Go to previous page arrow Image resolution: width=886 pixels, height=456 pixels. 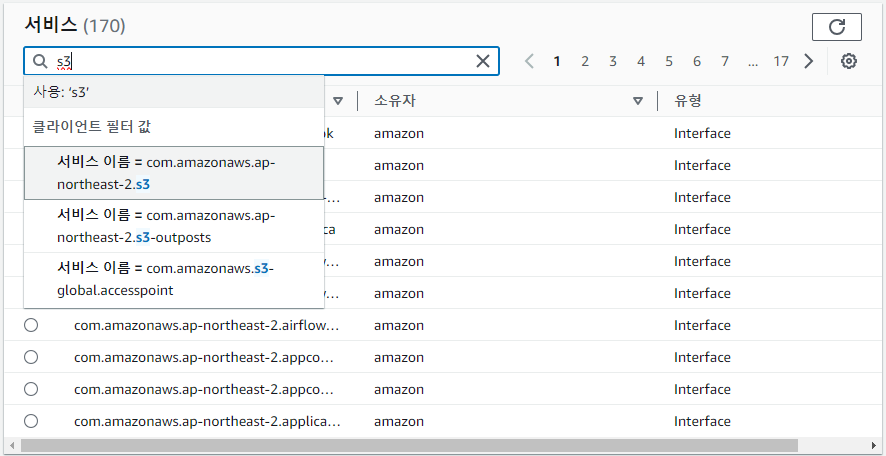(529, 61)
